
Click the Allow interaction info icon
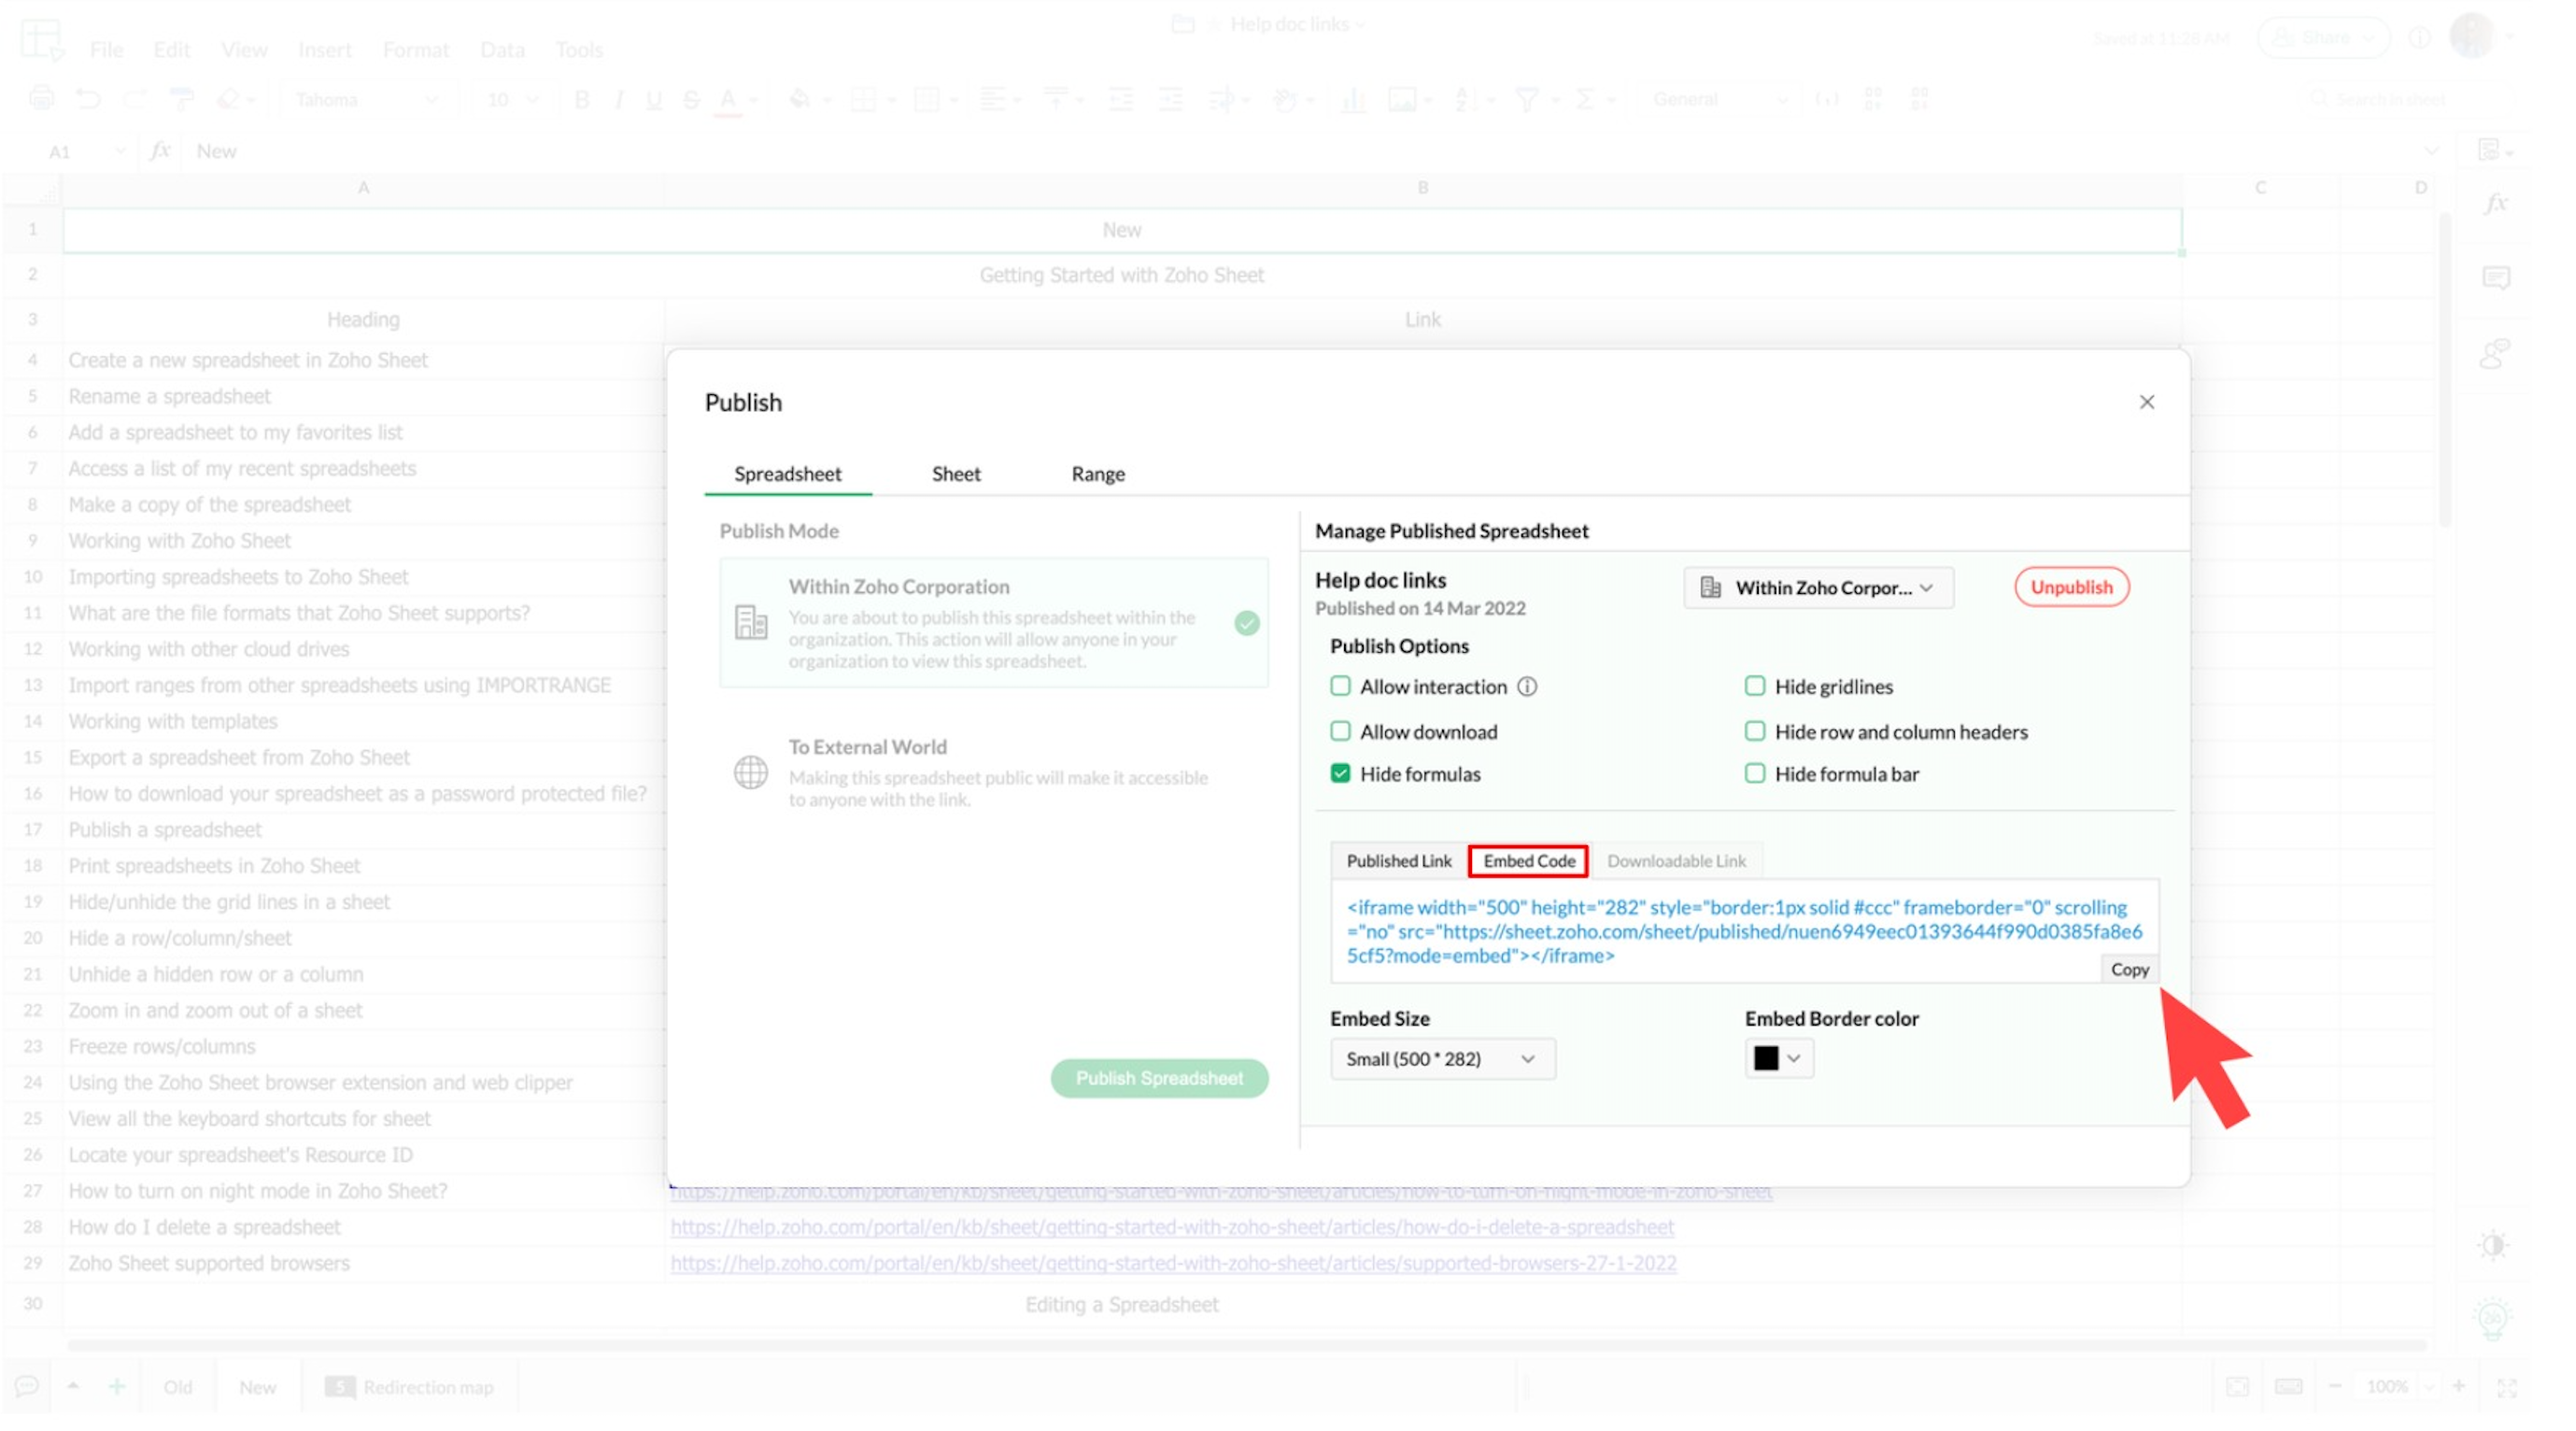click(1526, 686)
